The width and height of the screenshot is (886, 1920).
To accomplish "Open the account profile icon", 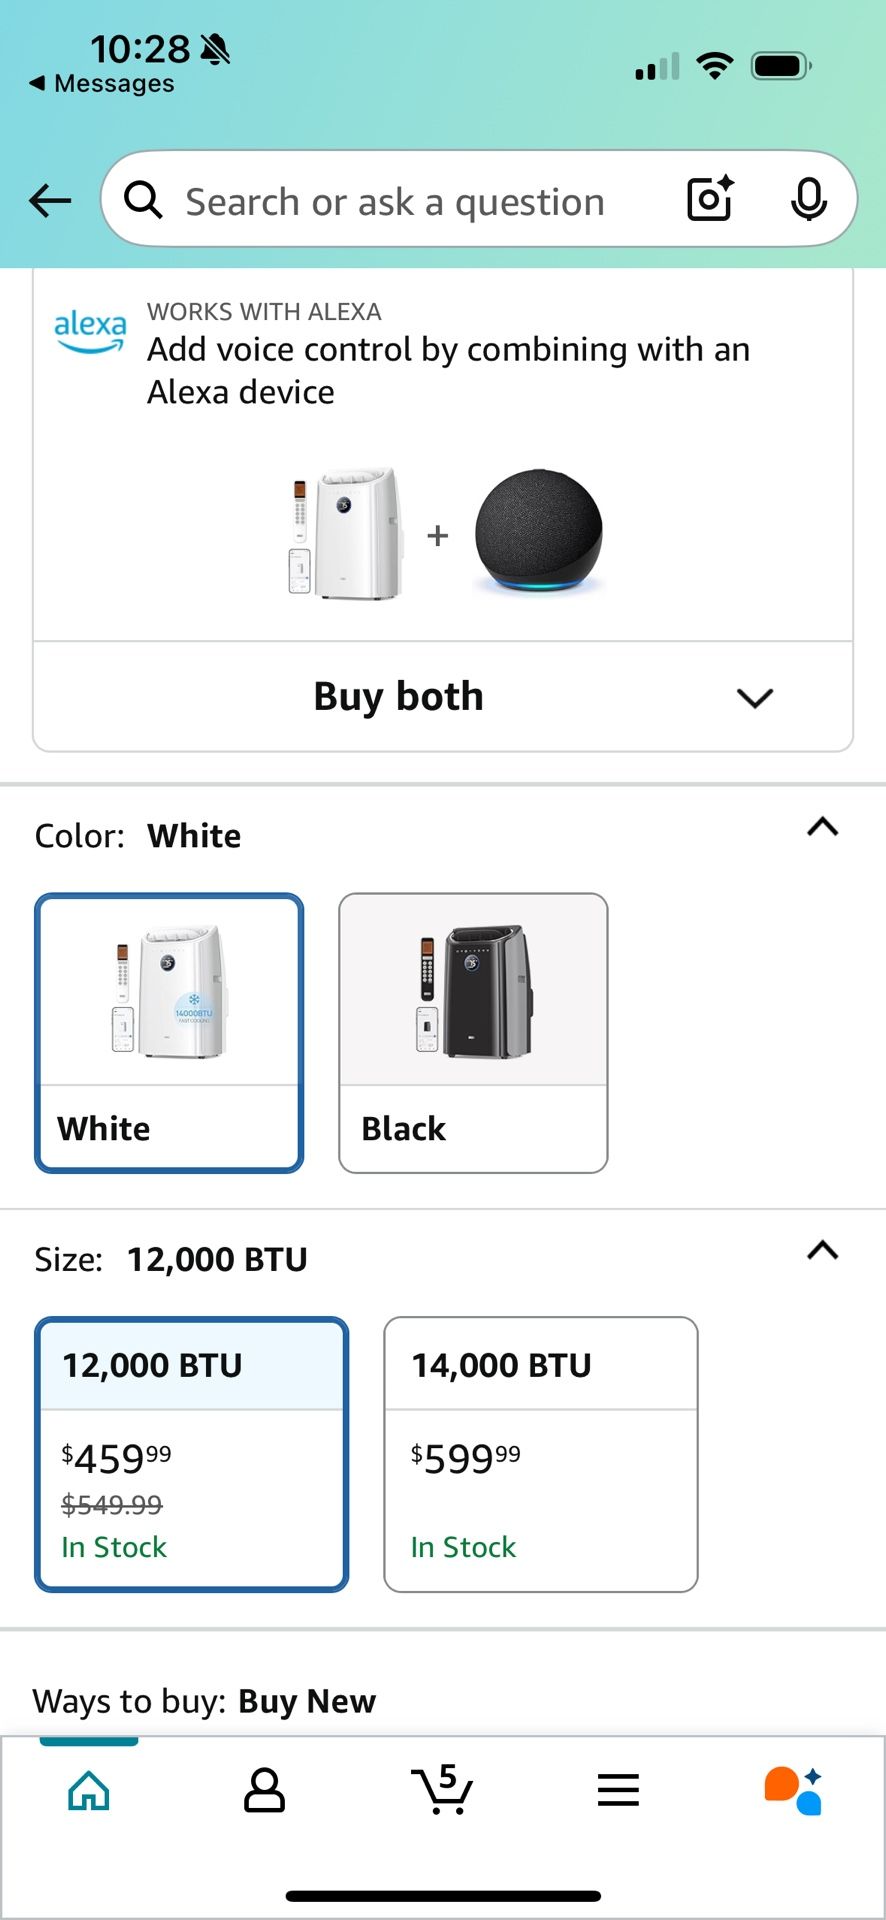I will [265, 1790].
